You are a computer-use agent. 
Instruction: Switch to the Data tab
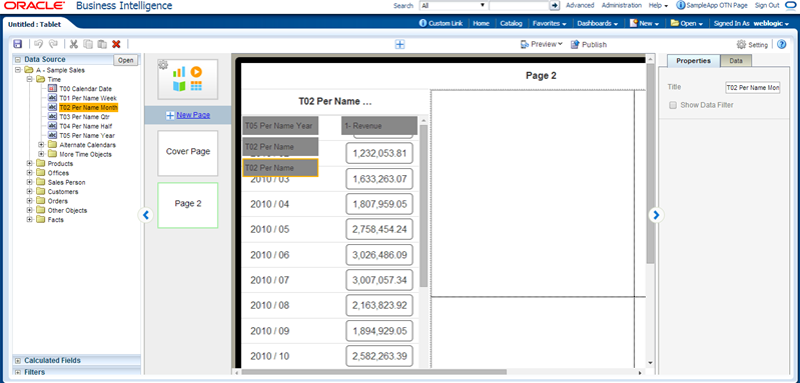pos(736,61)
